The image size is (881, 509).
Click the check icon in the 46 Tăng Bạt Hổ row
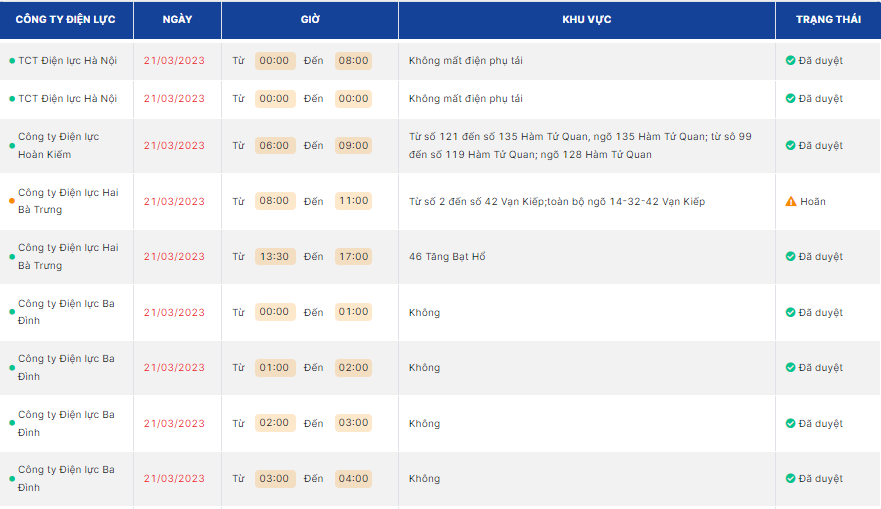click(x=790, y=256)
